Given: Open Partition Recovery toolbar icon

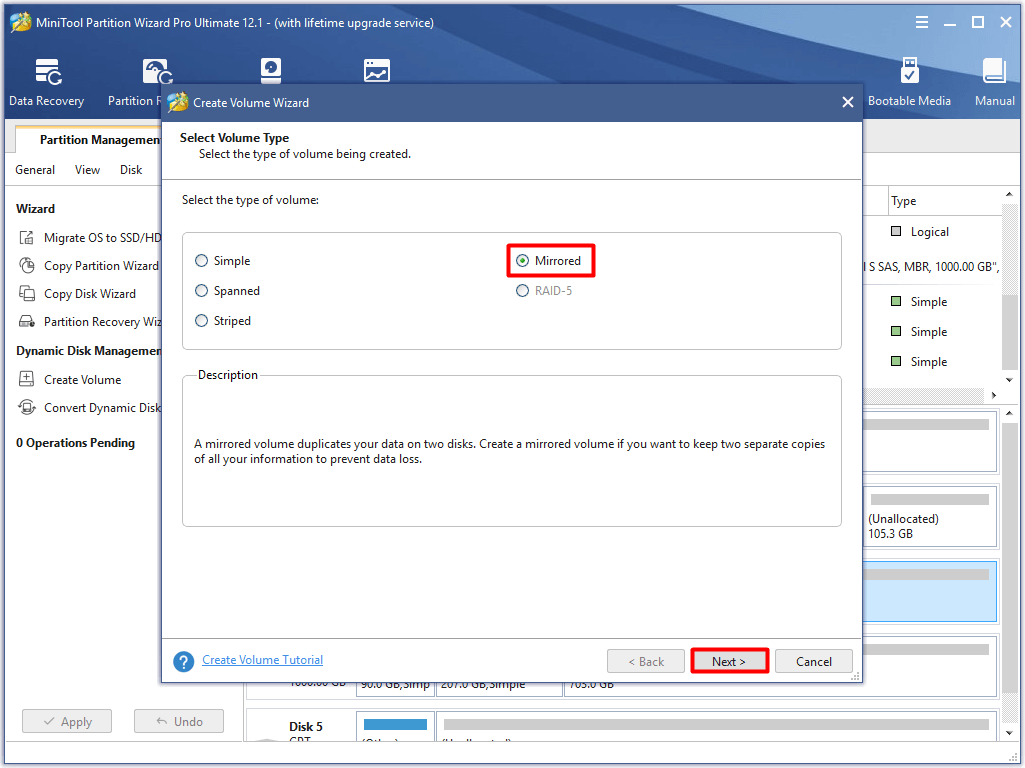Looking at the screenshot, I should (158, 72).
